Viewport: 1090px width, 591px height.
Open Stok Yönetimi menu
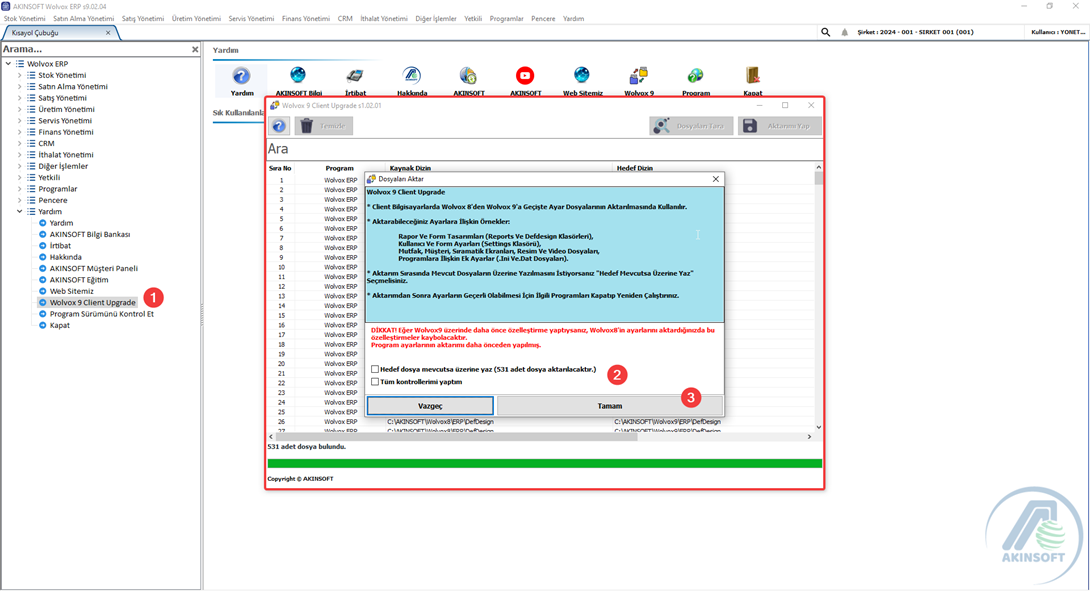tap(24, 19)
